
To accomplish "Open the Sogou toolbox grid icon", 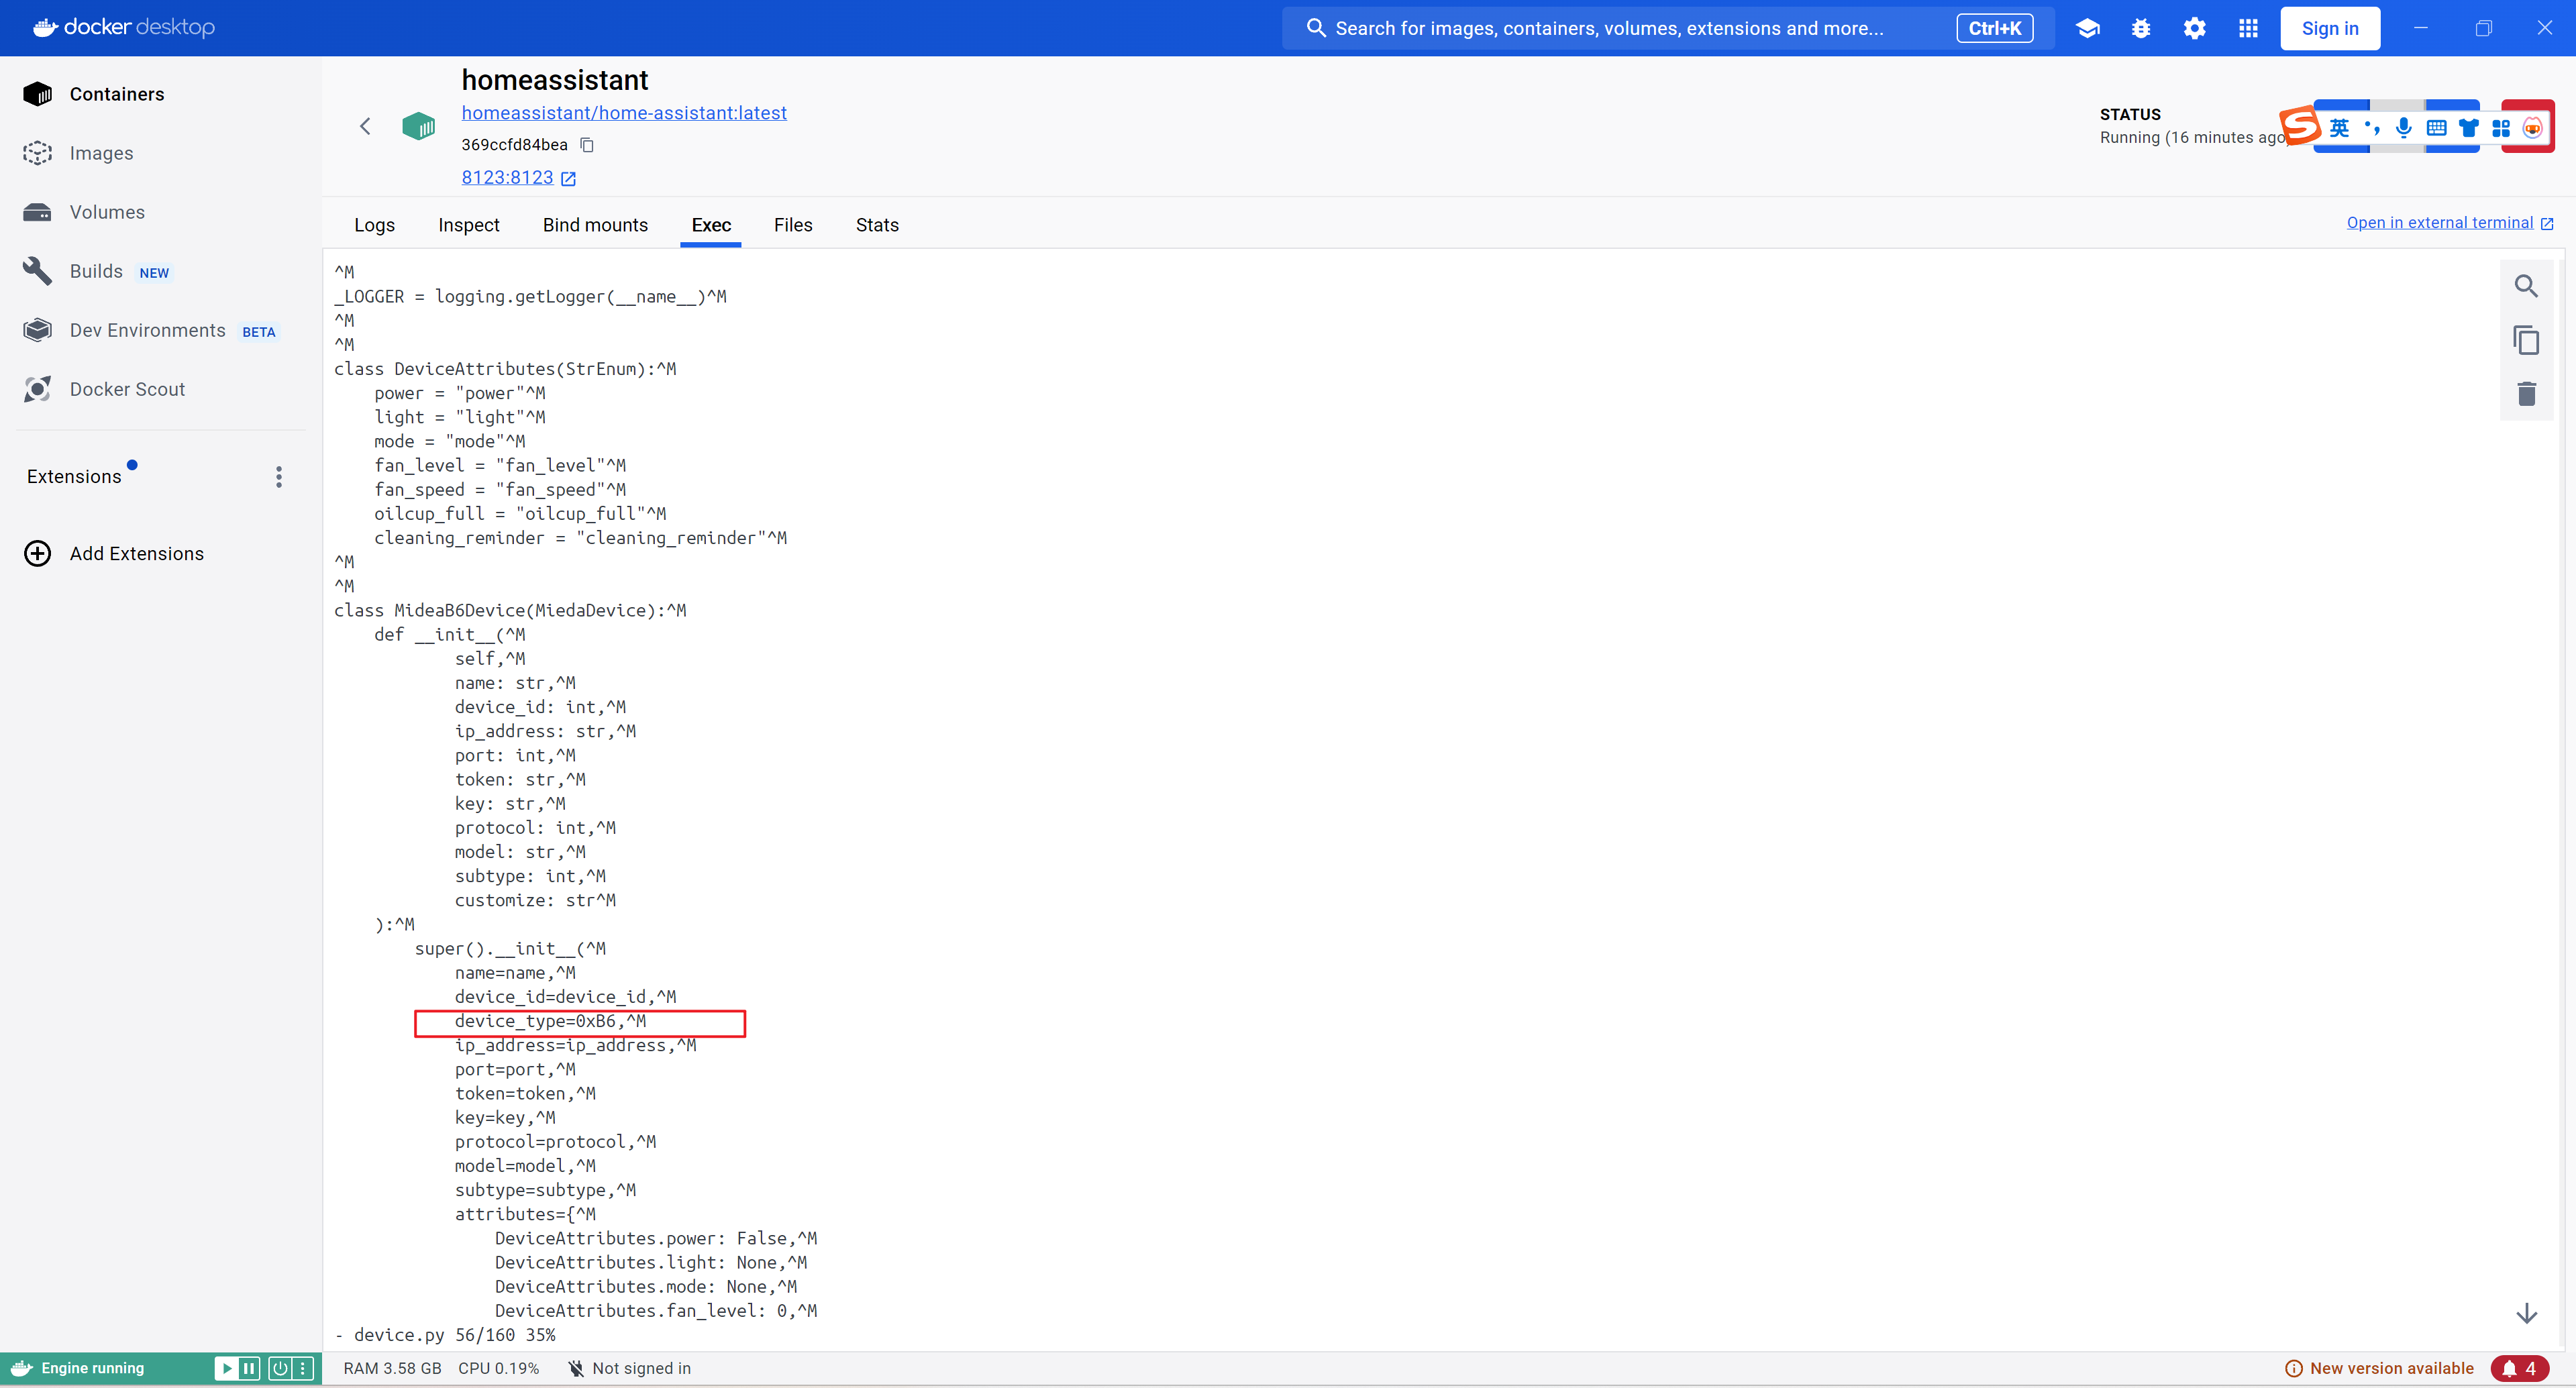I will pyautogui.click(x=2501, y=128).
